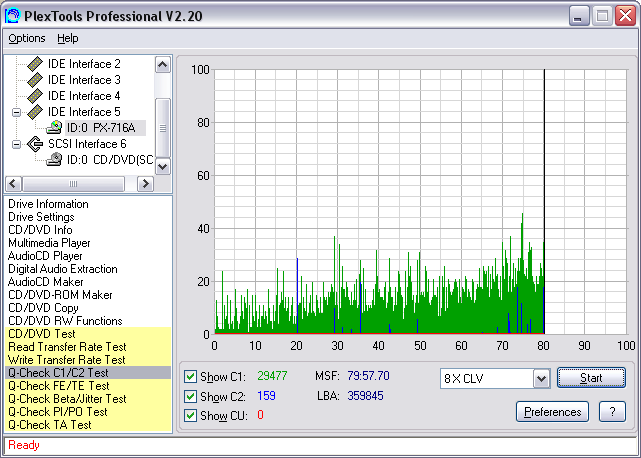The height and width of the screenshot is (458, 641).
Task: Click the CD/DVD(SC drive icon
Action: coord(54,159)
